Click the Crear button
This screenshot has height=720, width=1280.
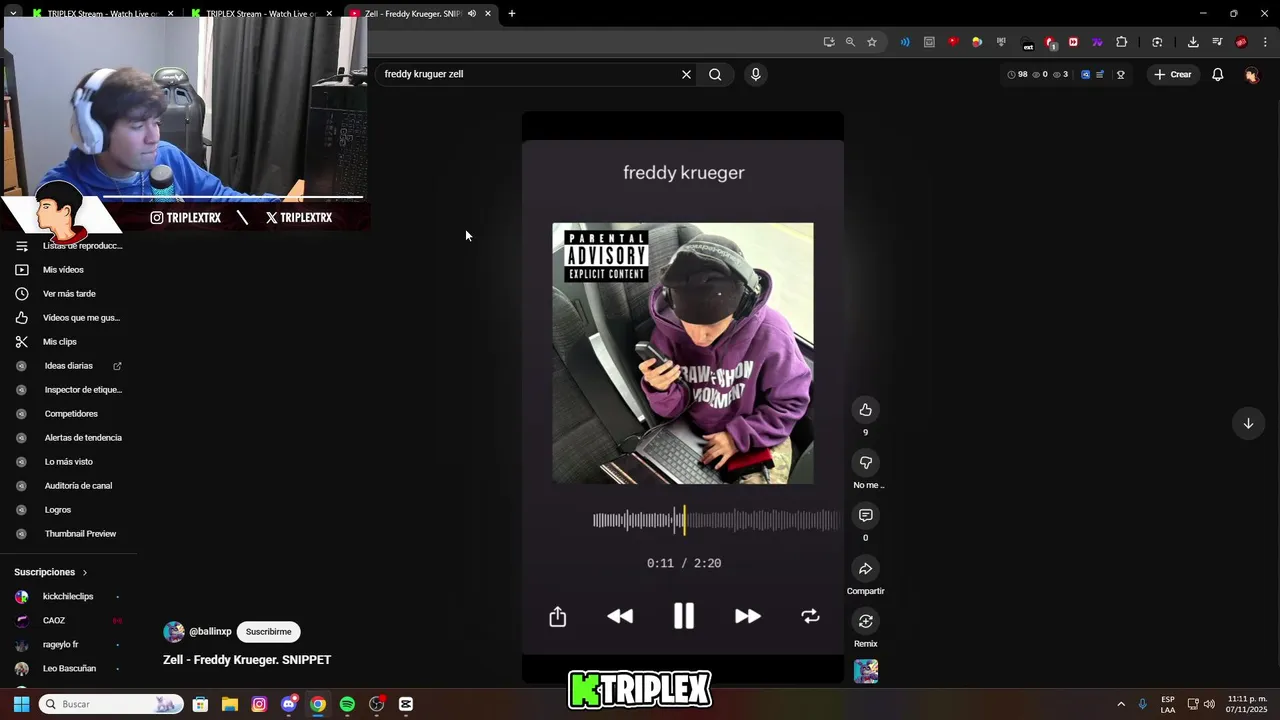pos(1172,74)
